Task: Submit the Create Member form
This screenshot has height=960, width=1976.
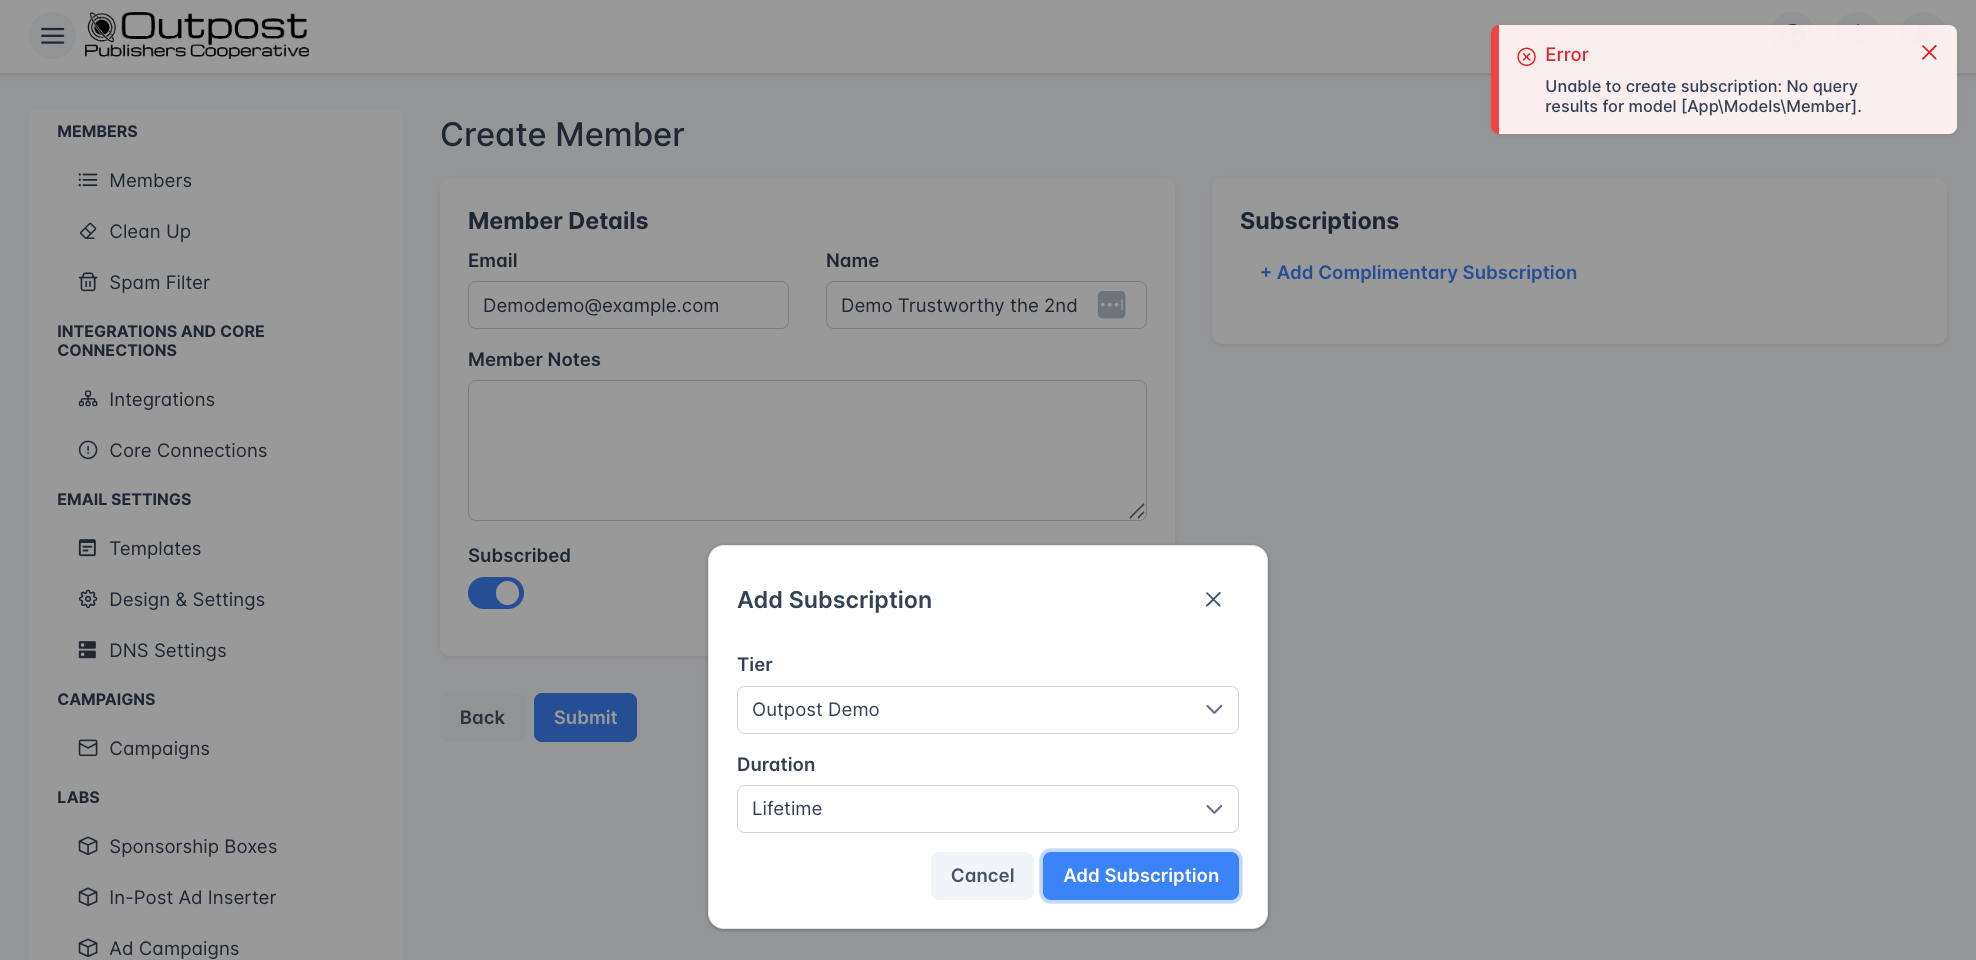Action: tap(585, 717)
